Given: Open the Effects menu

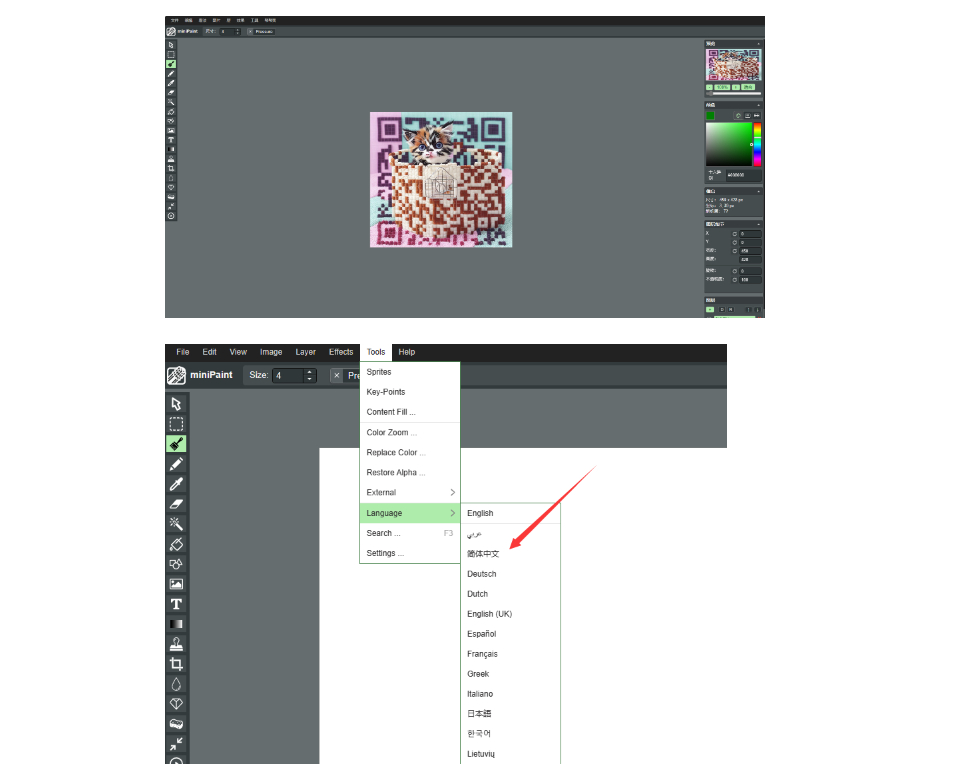Looking at the screenshot, I should [341, 352].
